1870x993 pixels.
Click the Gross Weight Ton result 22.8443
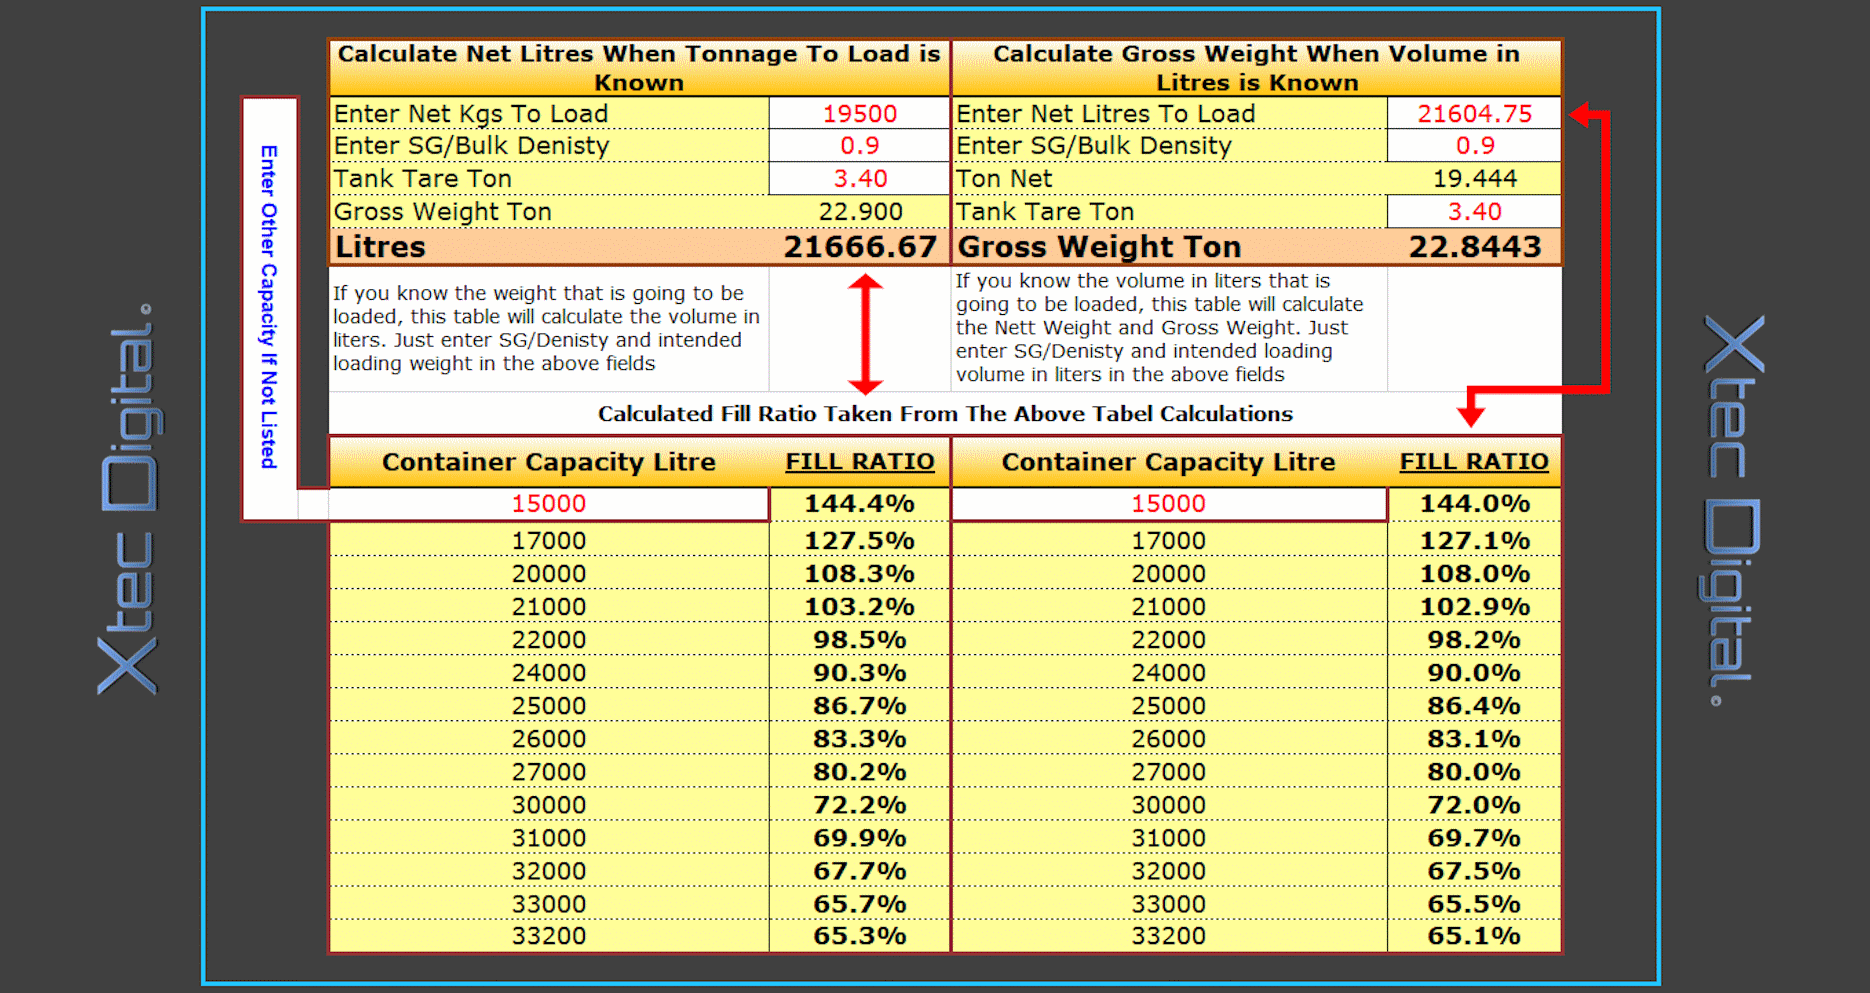(x=1475, y=247)
